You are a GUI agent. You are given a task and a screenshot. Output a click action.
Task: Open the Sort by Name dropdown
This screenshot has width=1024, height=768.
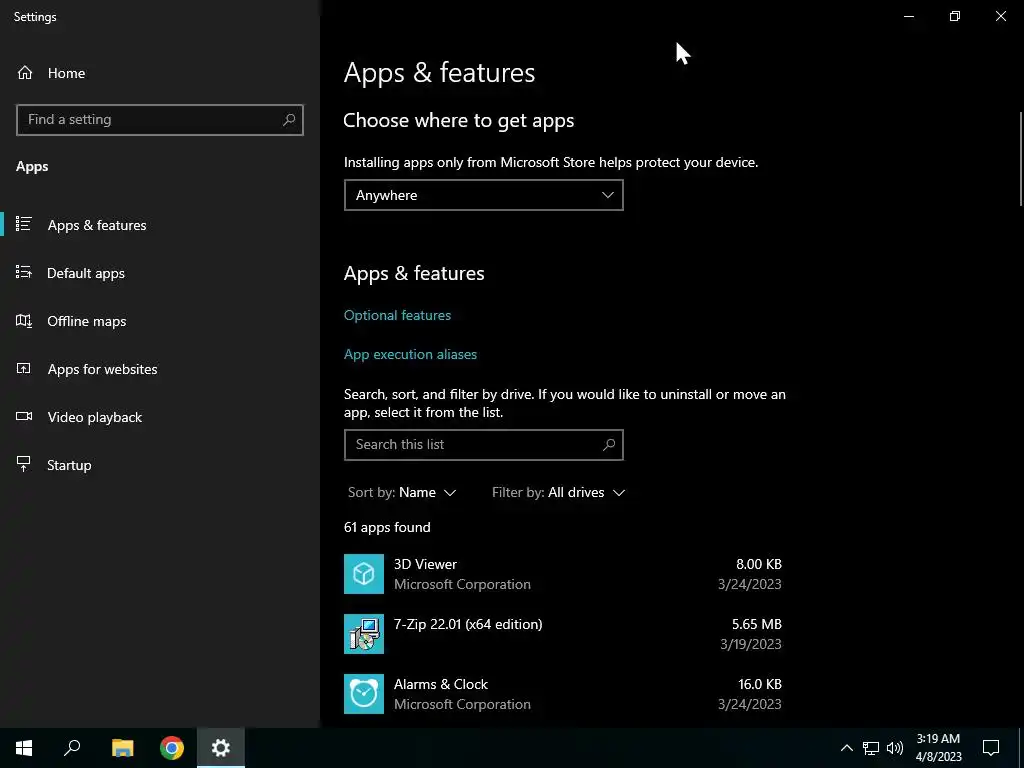click(402, 492)
